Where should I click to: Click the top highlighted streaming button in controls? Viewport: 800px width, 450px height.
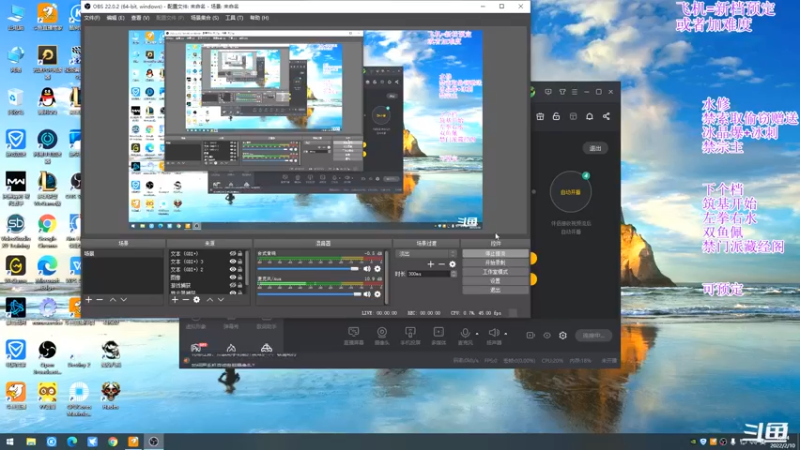click(x=495, y=254)
